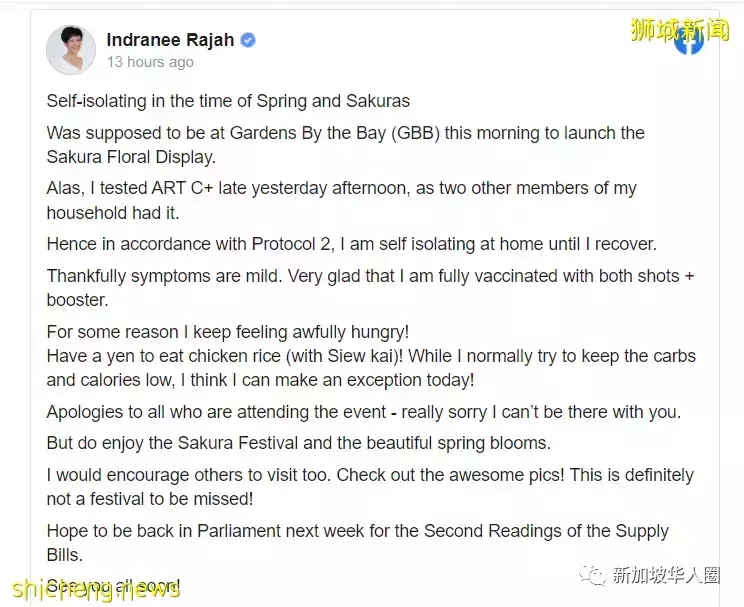Viewport: 744px width, 607px height.
Task: Click the line mentioning Gardens By the Bay
Action: (x=345, y=133)
